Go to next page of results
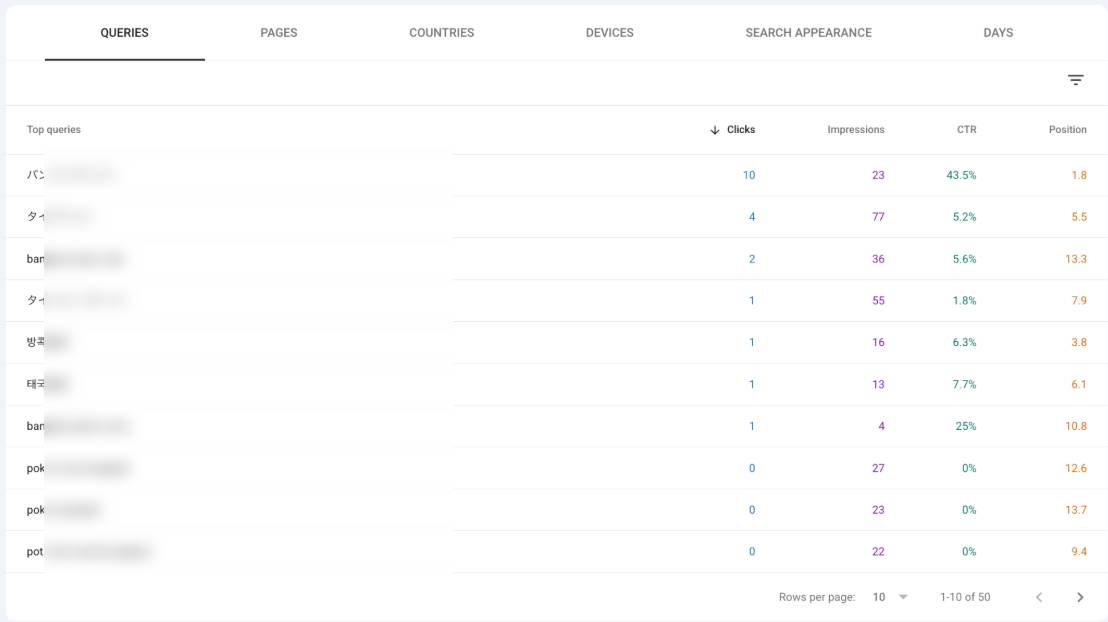 click(1080, 597)
